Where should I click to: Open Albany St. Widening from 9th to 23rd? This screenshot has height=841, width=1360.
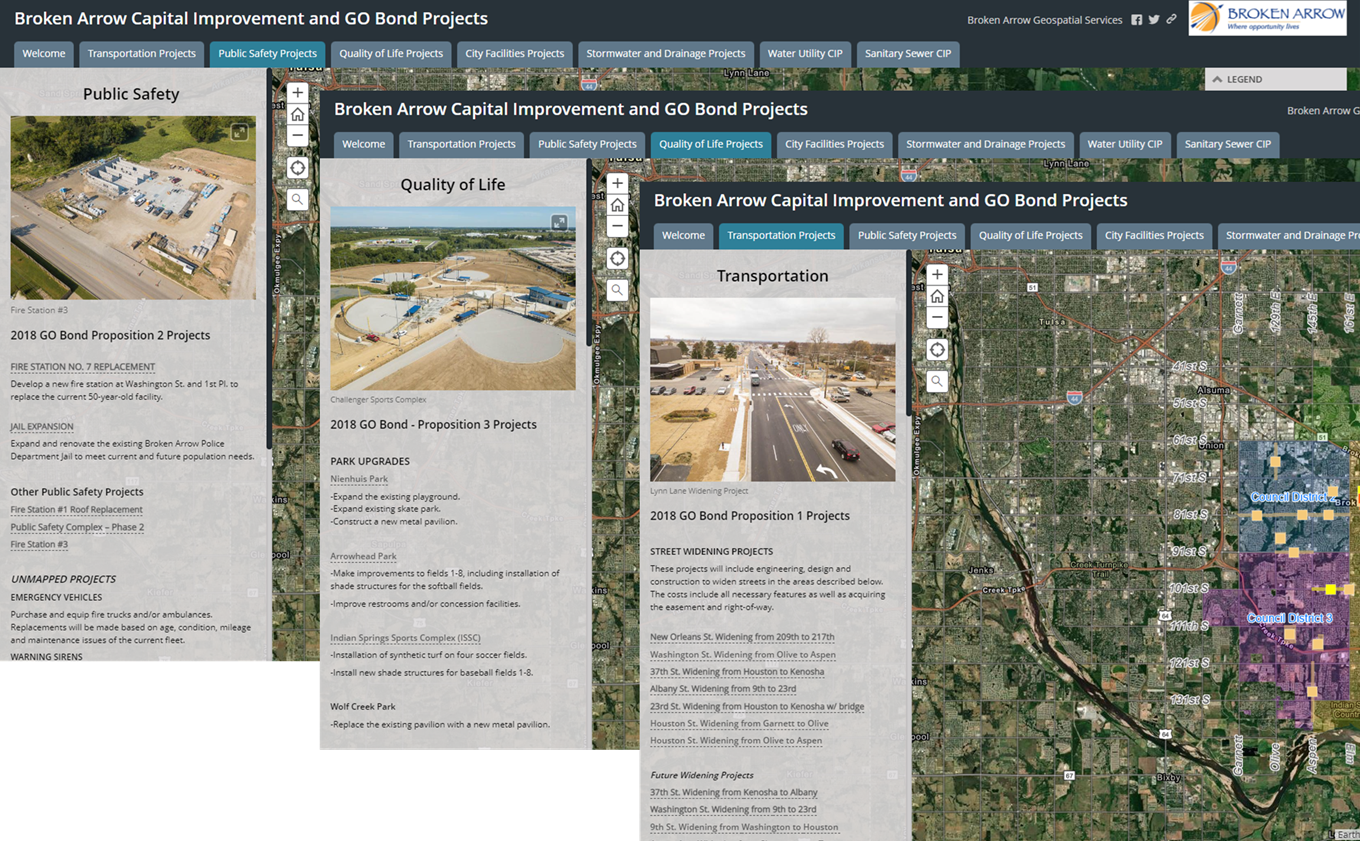[723, 689]
